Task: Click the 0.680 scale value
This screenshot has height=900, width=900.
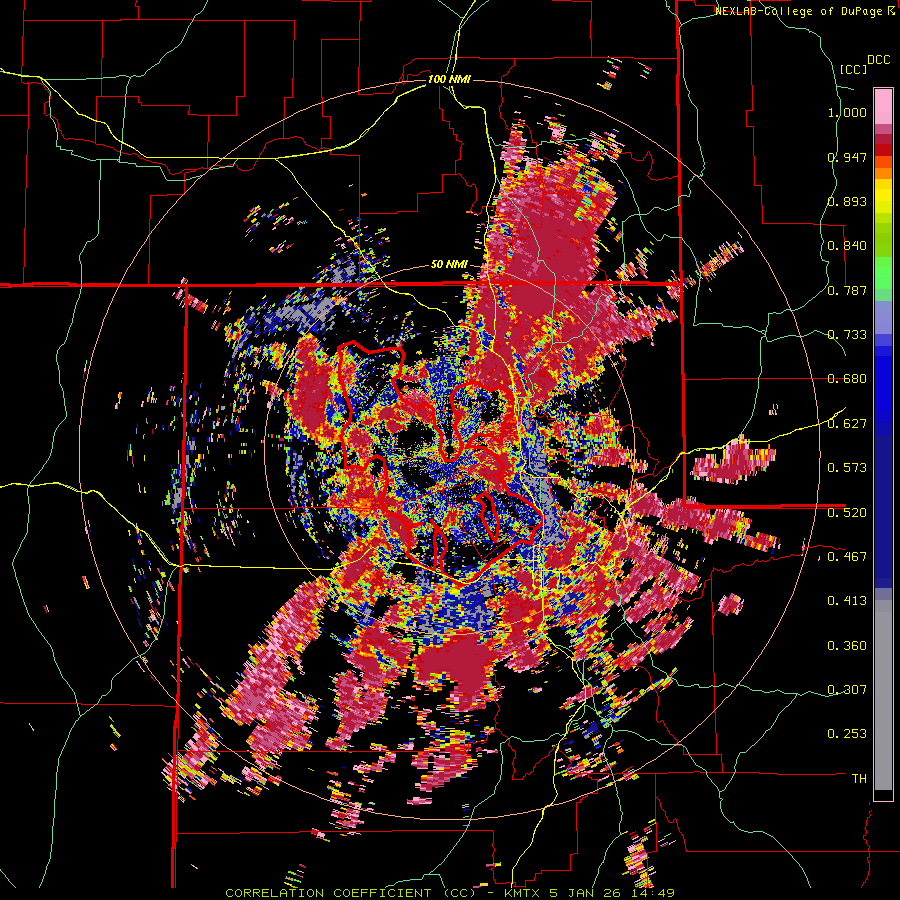Action: [x=847, y=379]
